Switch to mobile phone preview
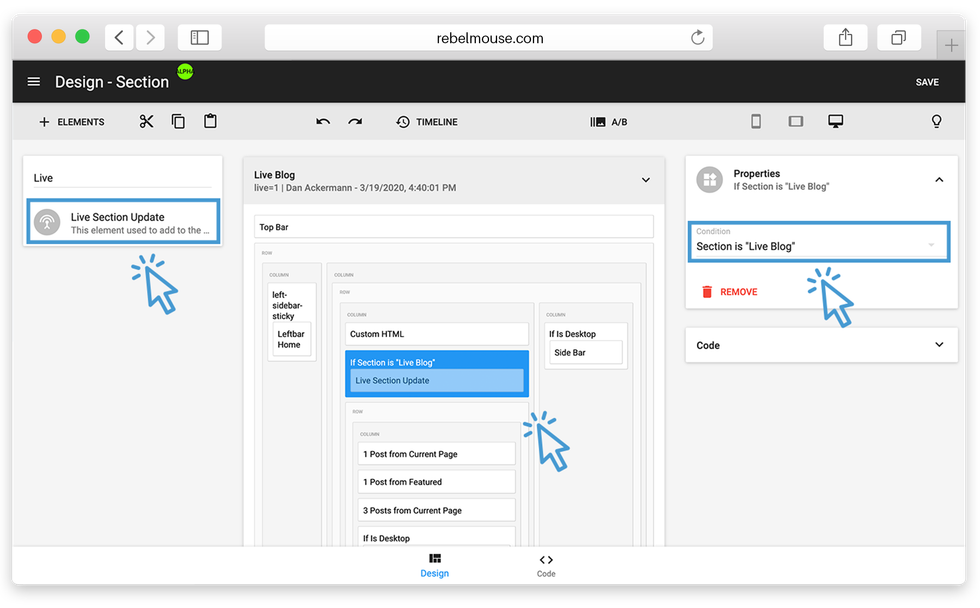 coord(756,122)
